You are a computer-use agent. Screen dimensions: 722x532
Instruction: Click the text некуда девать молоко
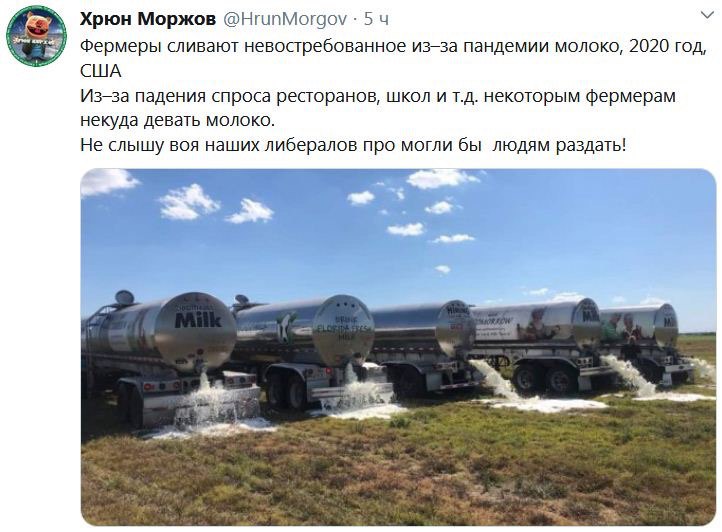point(177,120)
